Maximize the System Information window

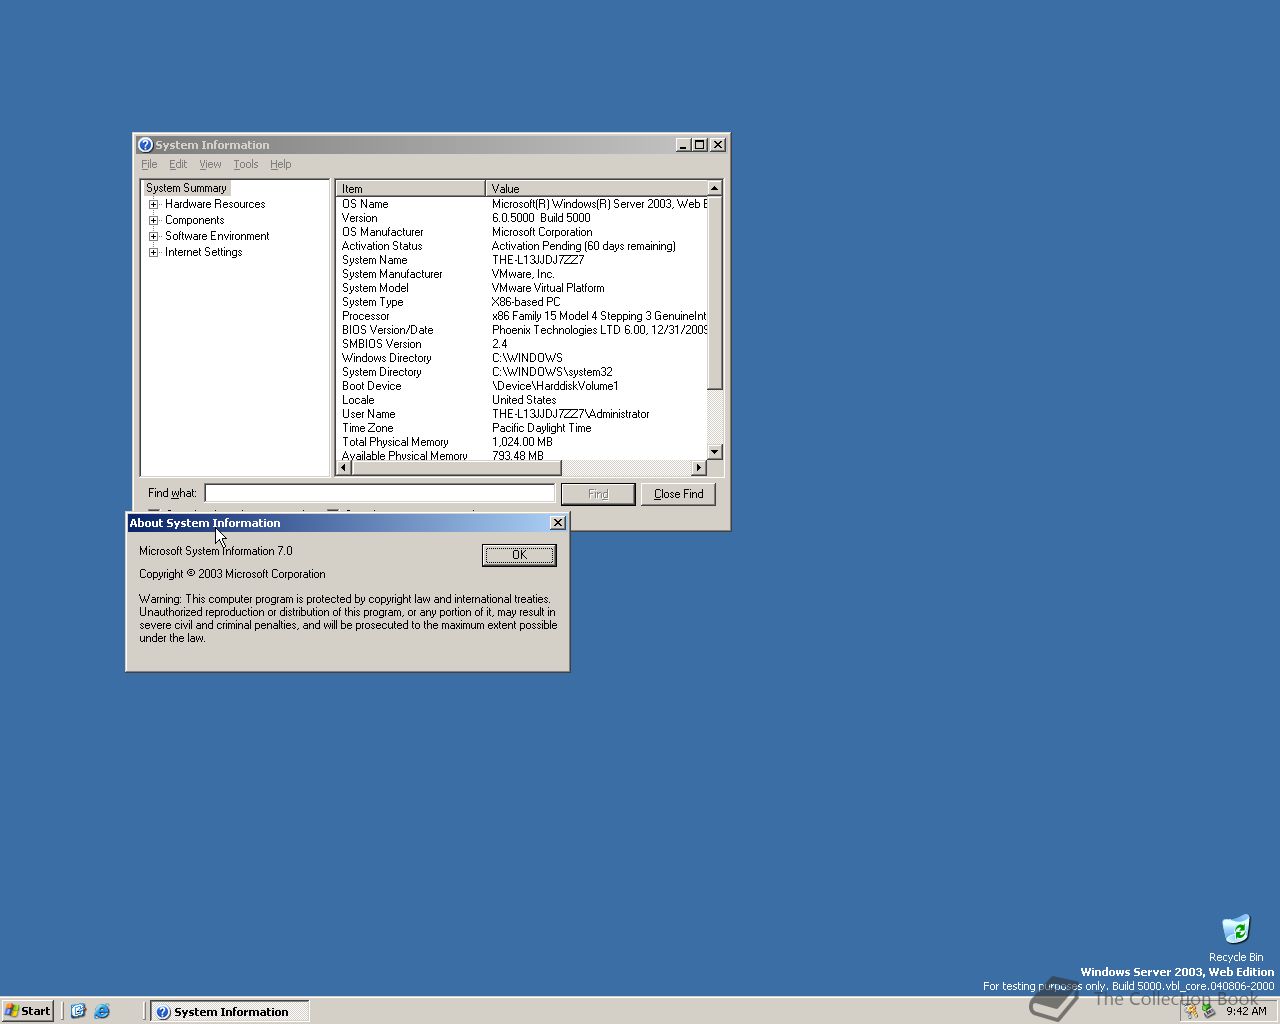[x=700, y=145]
